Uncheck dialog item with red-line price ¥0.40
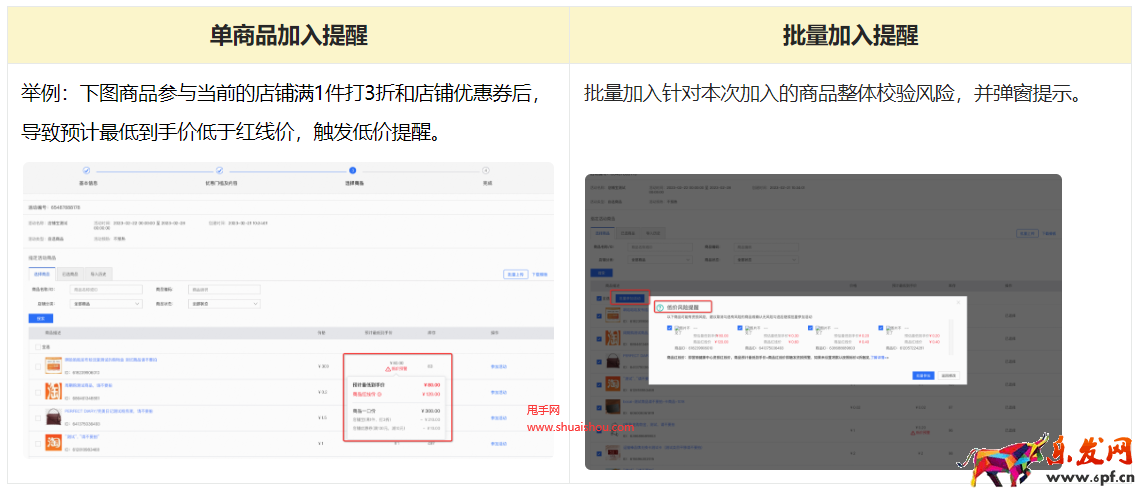Image resolution: width=1145 pixels, height=498 pixels. (x=882, y=329)
